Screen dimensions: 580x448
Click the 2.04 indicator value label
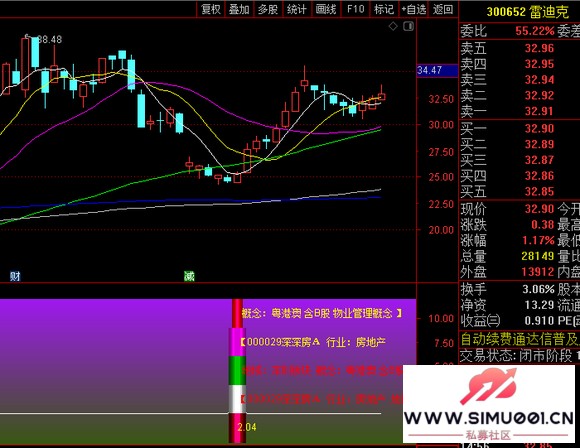click(x=247, y=427)
